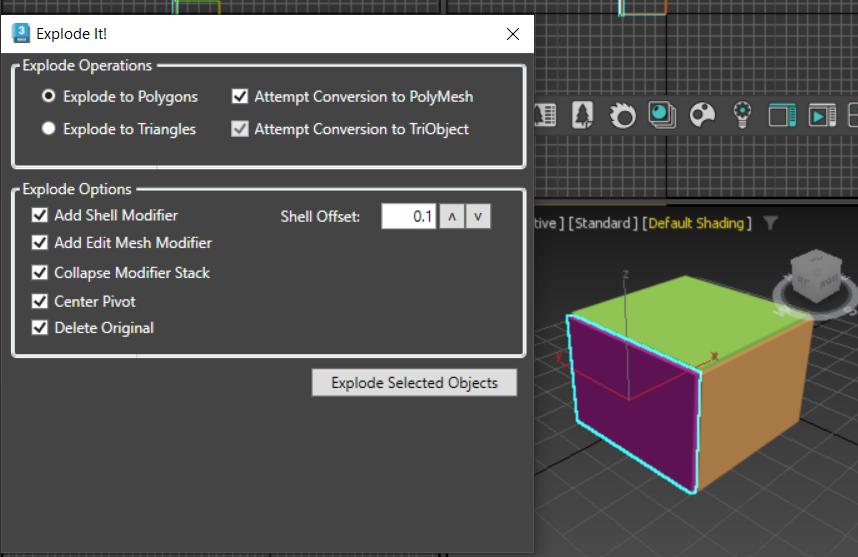Click the orange side face of the cube
Viewport: 858px width, 557px height.
[752, 405]
